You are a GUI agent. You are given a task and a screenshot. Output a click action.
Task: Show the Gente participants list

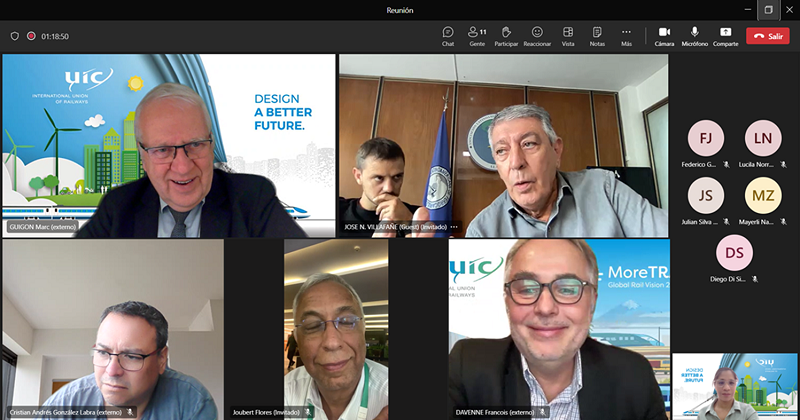[476, 35]
